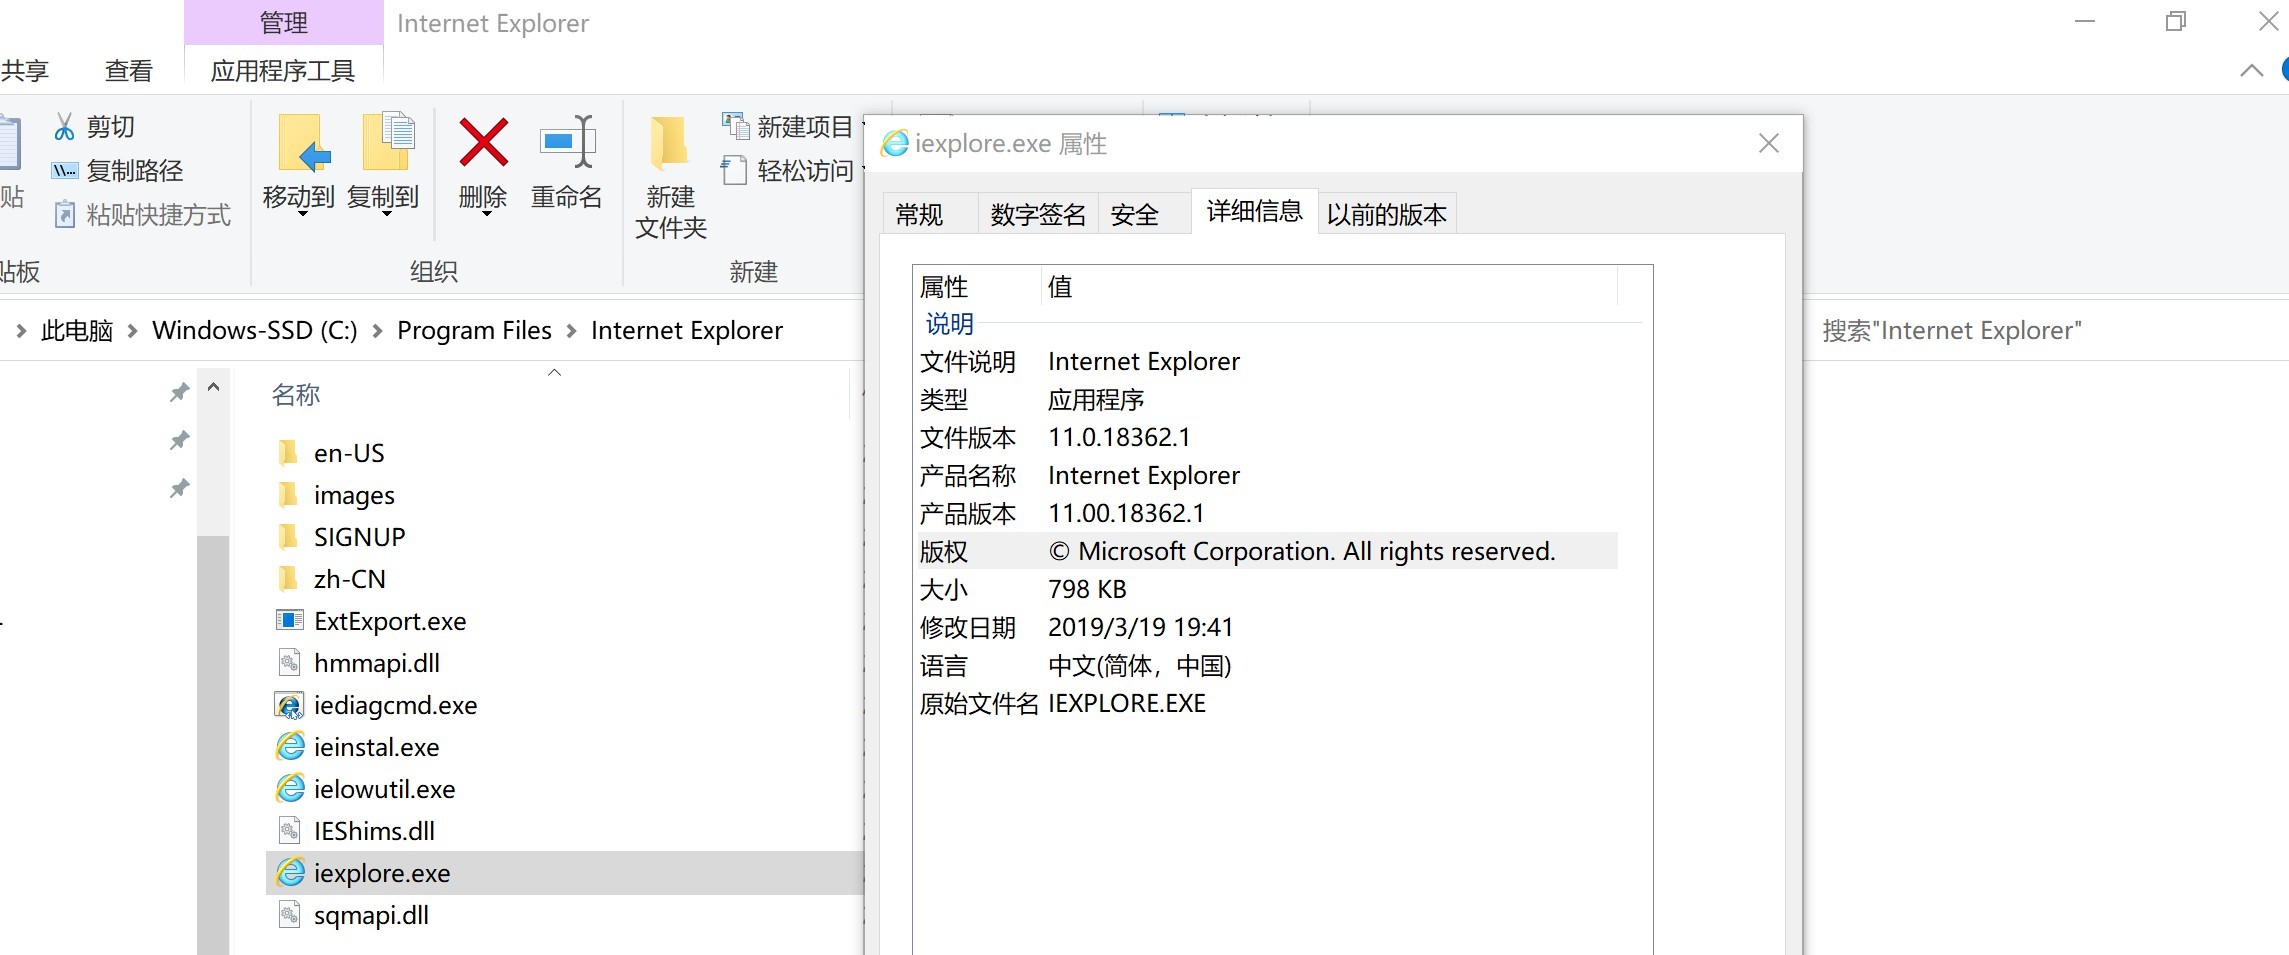
Task: Switch to the 共享 ribbon tab
Action: click(25, 71)
